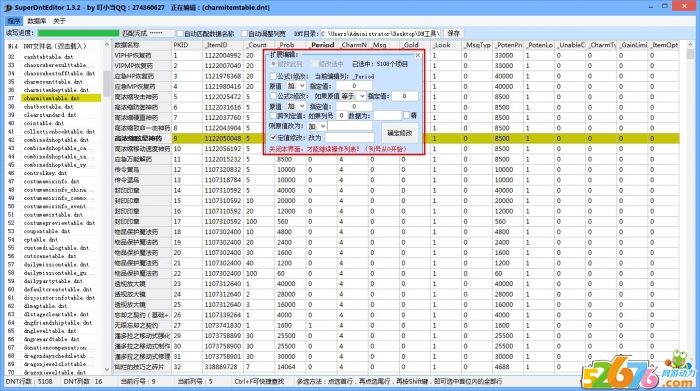This screenshot has height=391, width=700.
Task: Select clearstandard.dnt in the file list
Action: [50, 115]
